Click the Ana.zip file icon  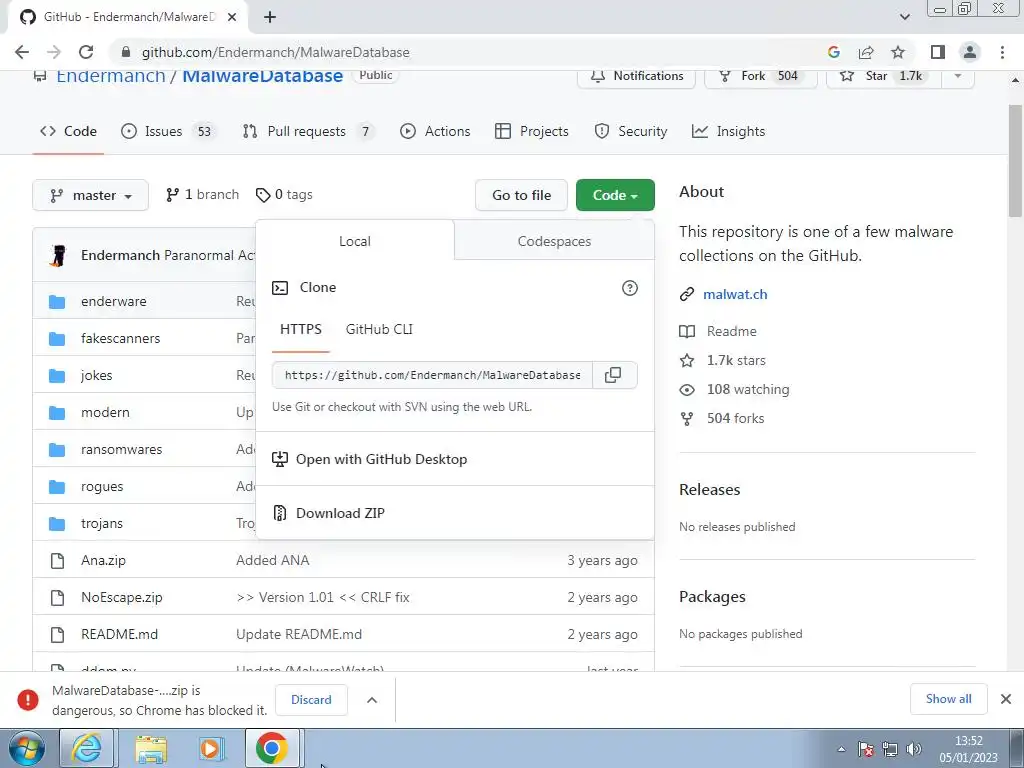click(x=57, y=560)
